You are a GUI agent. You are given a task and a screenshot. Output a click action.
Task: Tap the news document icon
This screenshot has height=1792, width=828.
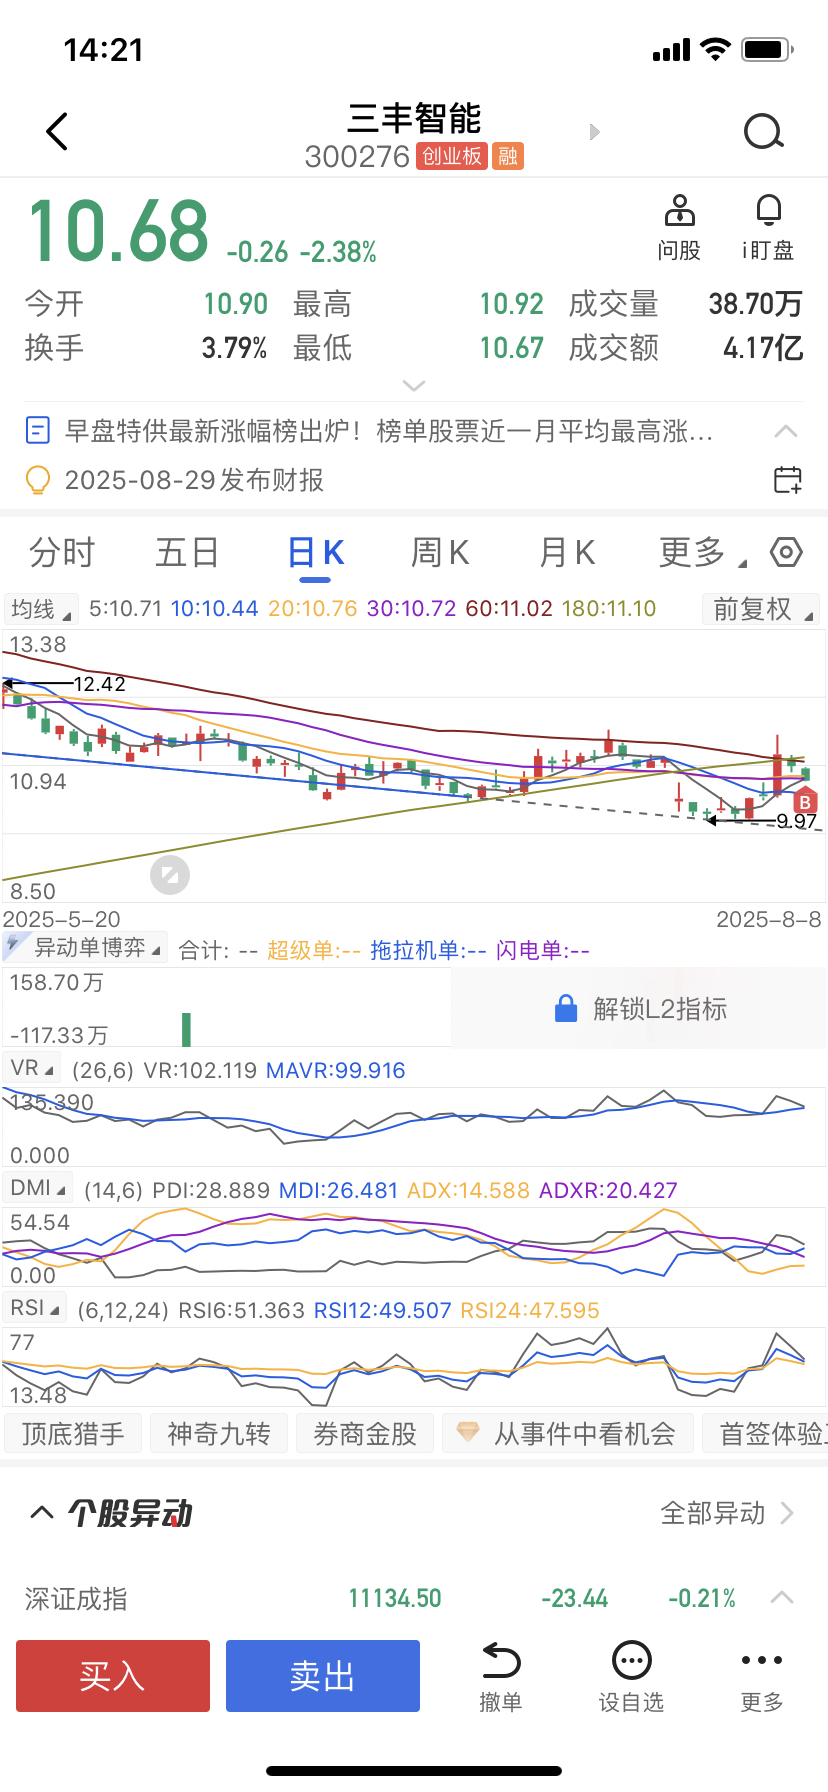(37, 431)
